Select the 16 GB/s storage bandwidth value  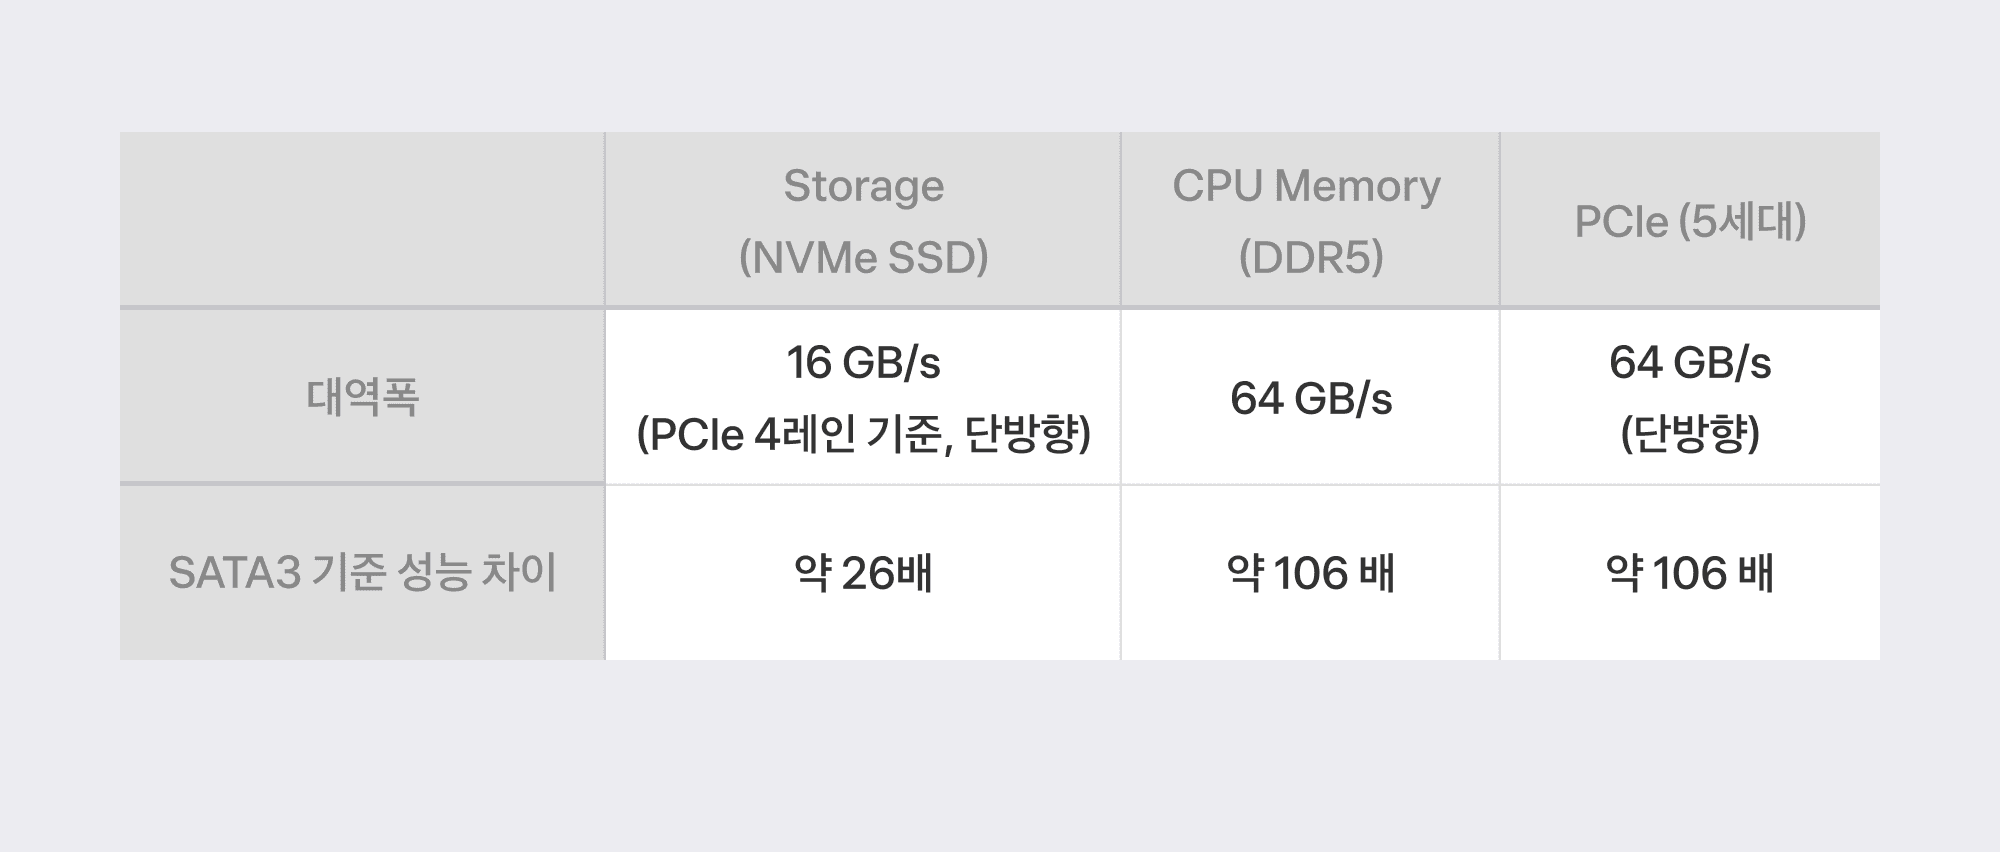point(863,363)
